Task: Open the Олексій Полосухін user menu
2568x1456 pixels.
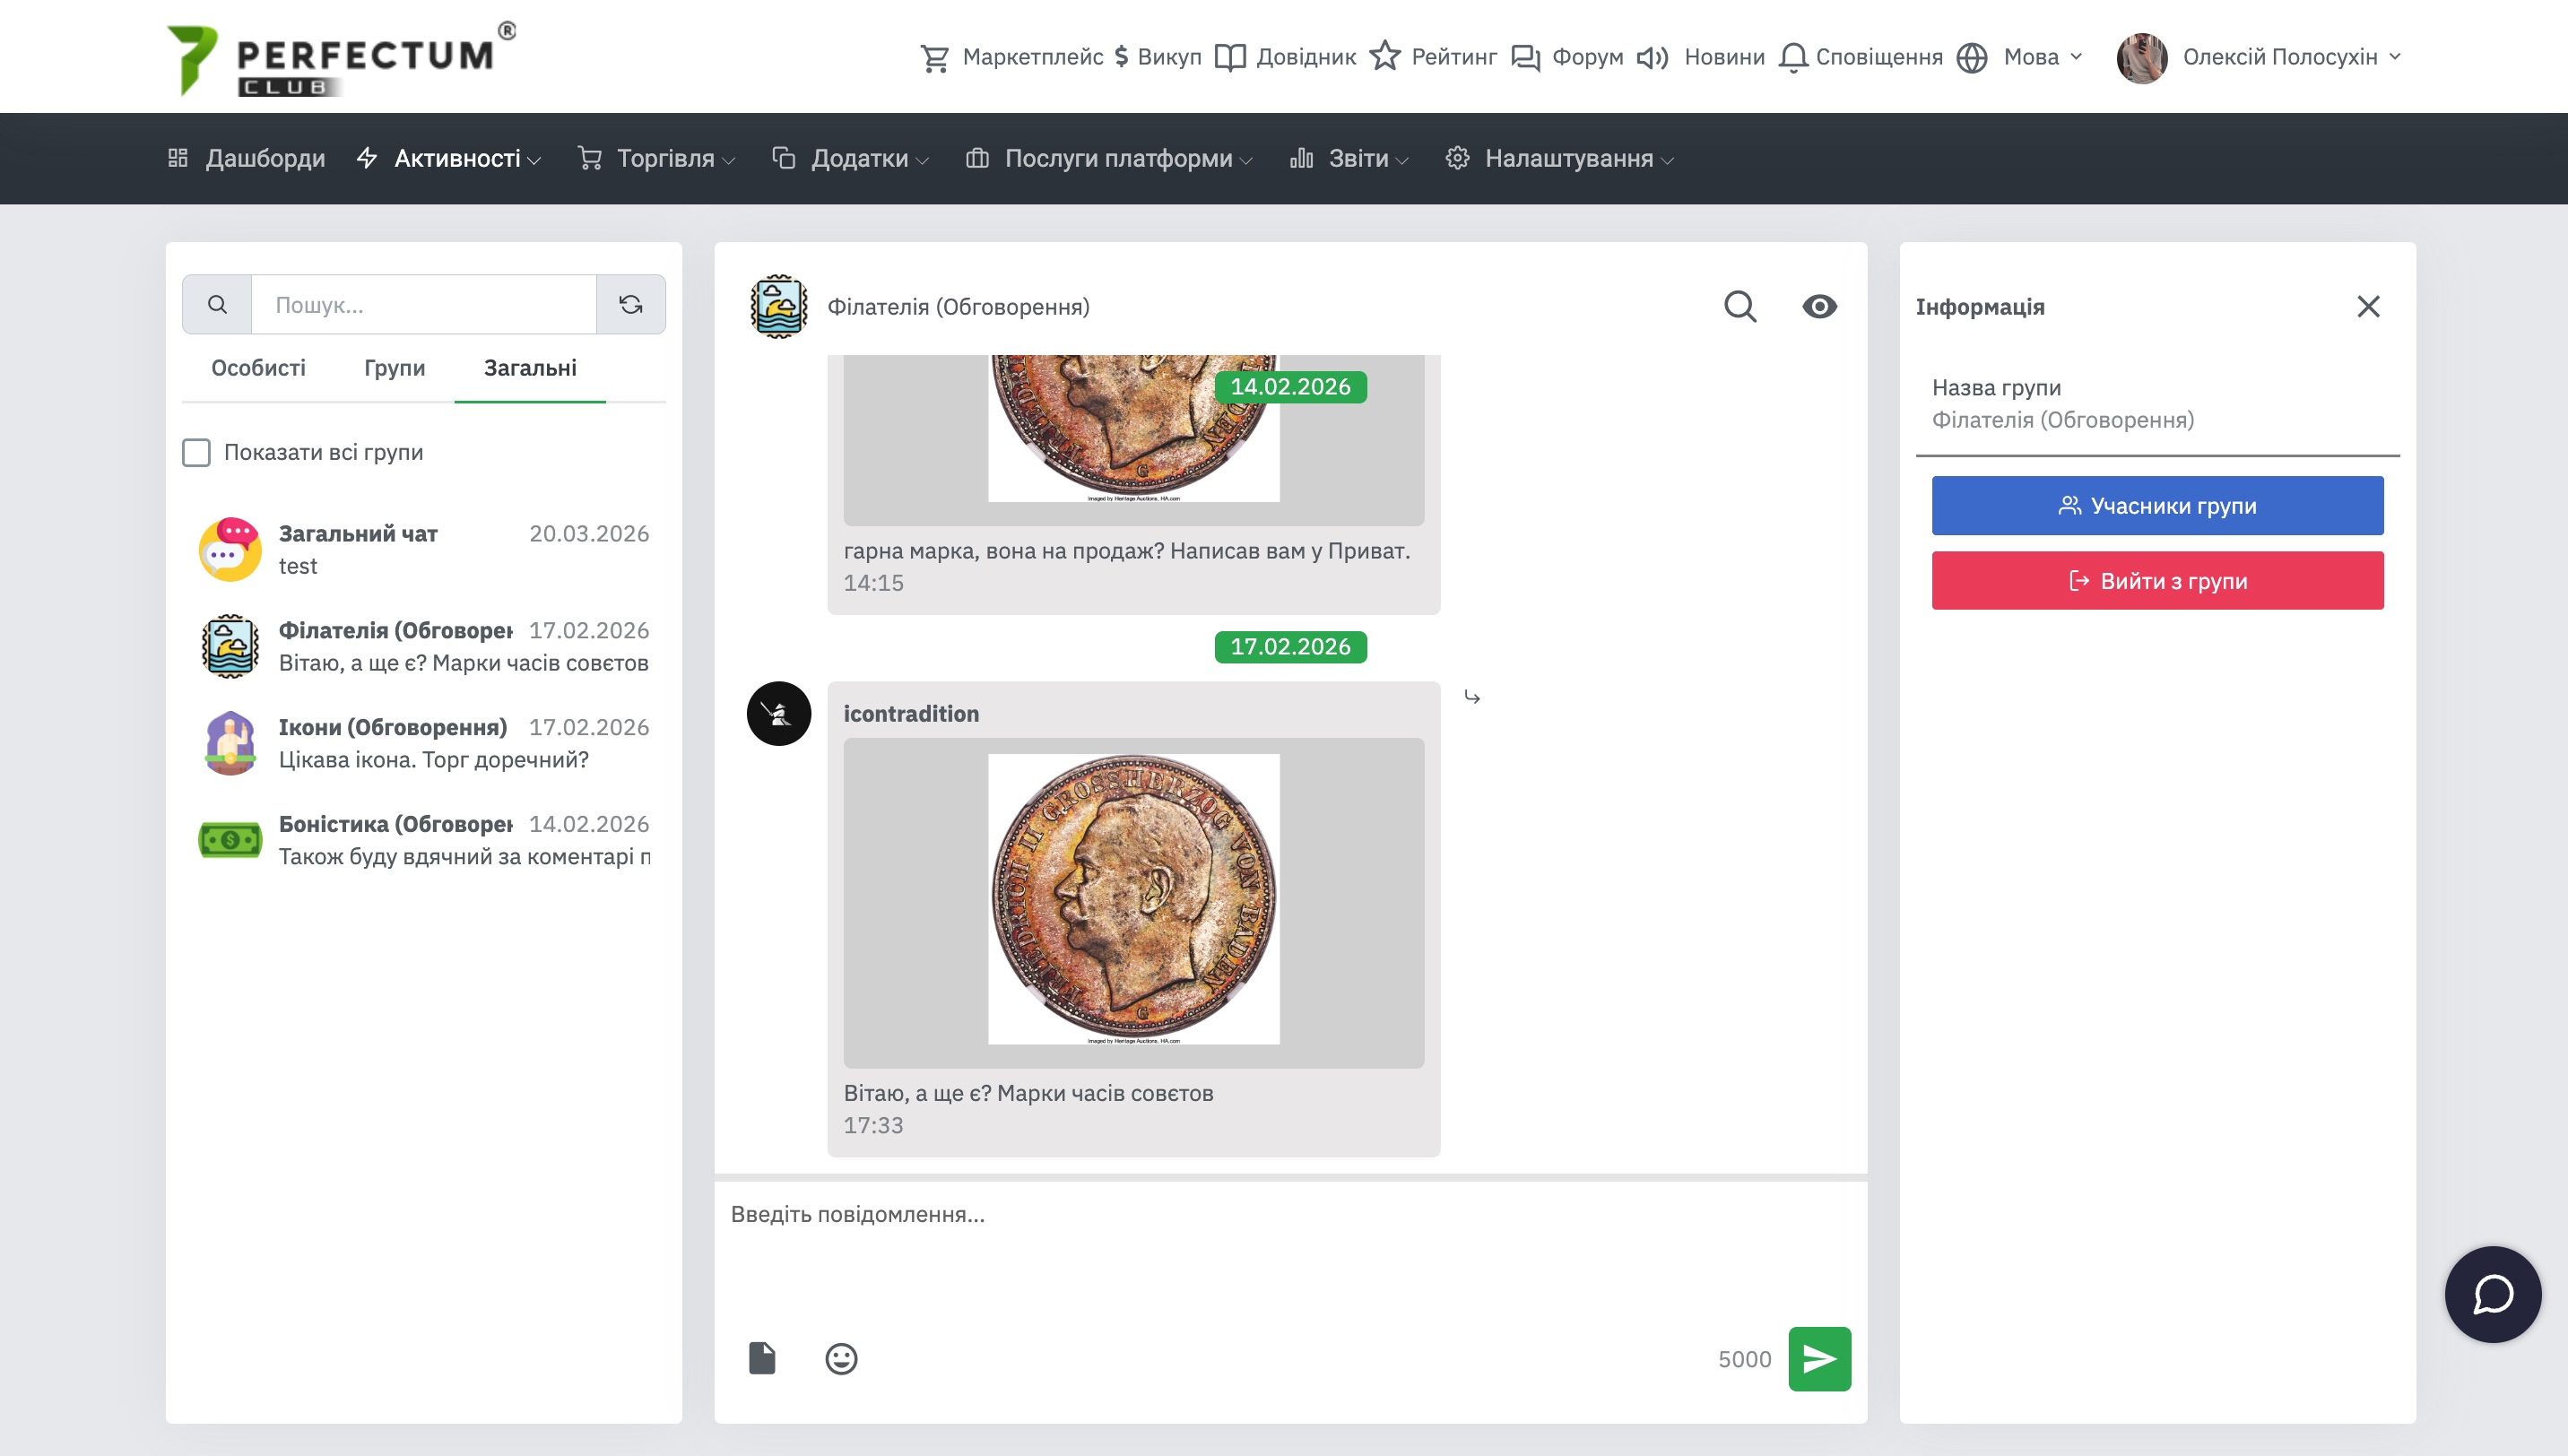Action: [2278, 57]
